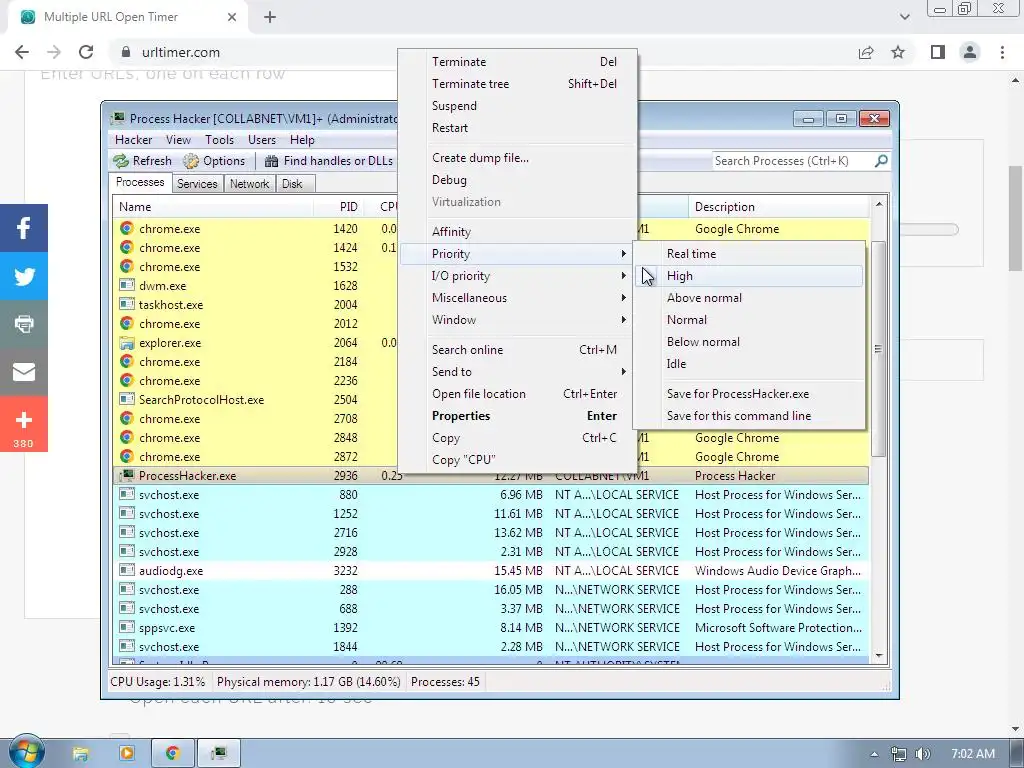Show hidden tray icons arrow
1024x768 pixels.
[874, 754]
